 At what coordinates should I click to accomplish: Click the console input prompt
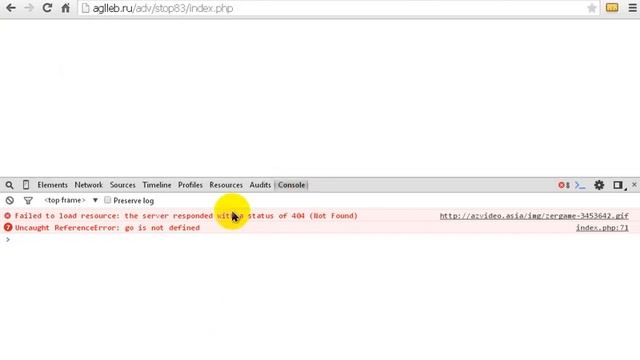pos(320,240)
